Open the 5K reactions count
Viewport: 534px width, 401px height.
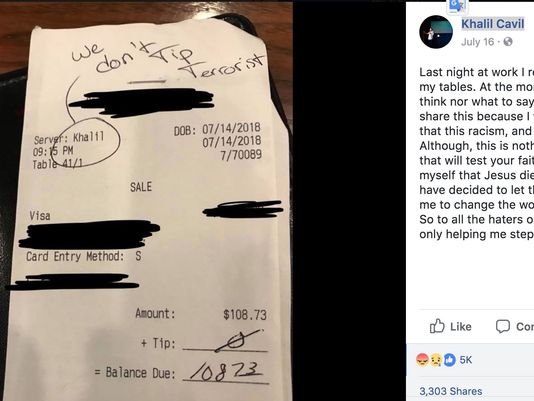point(466,360)
